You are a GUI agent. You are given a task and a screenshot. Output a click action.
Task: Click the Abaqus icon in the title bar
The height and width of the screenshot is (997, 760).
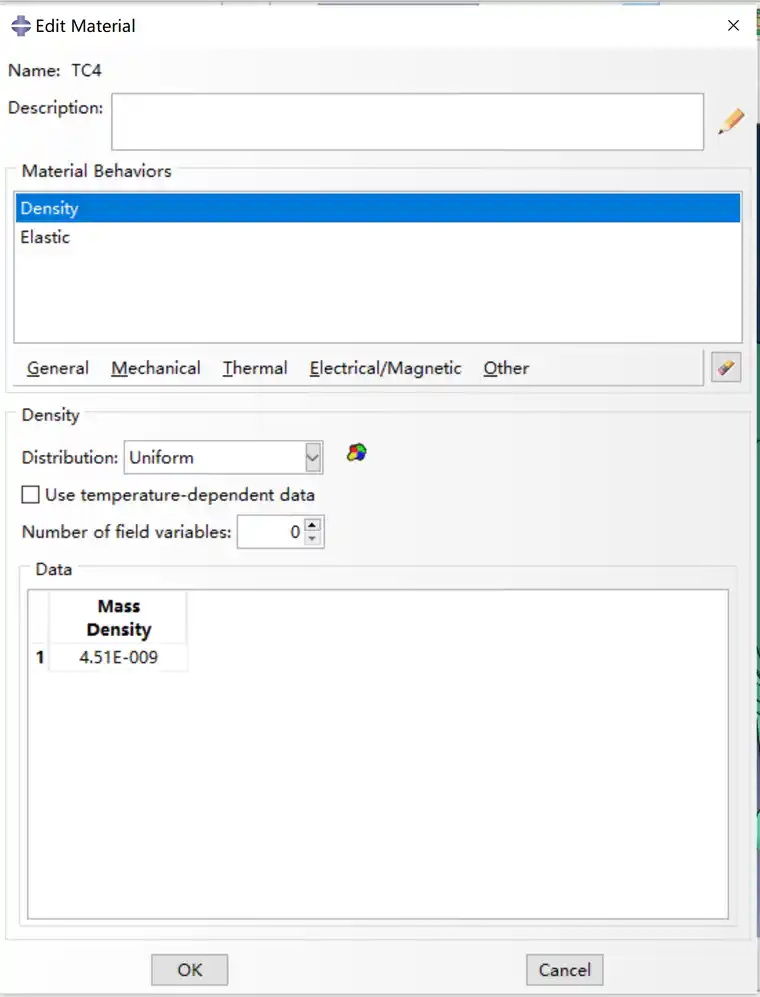(x=20, y=26)
